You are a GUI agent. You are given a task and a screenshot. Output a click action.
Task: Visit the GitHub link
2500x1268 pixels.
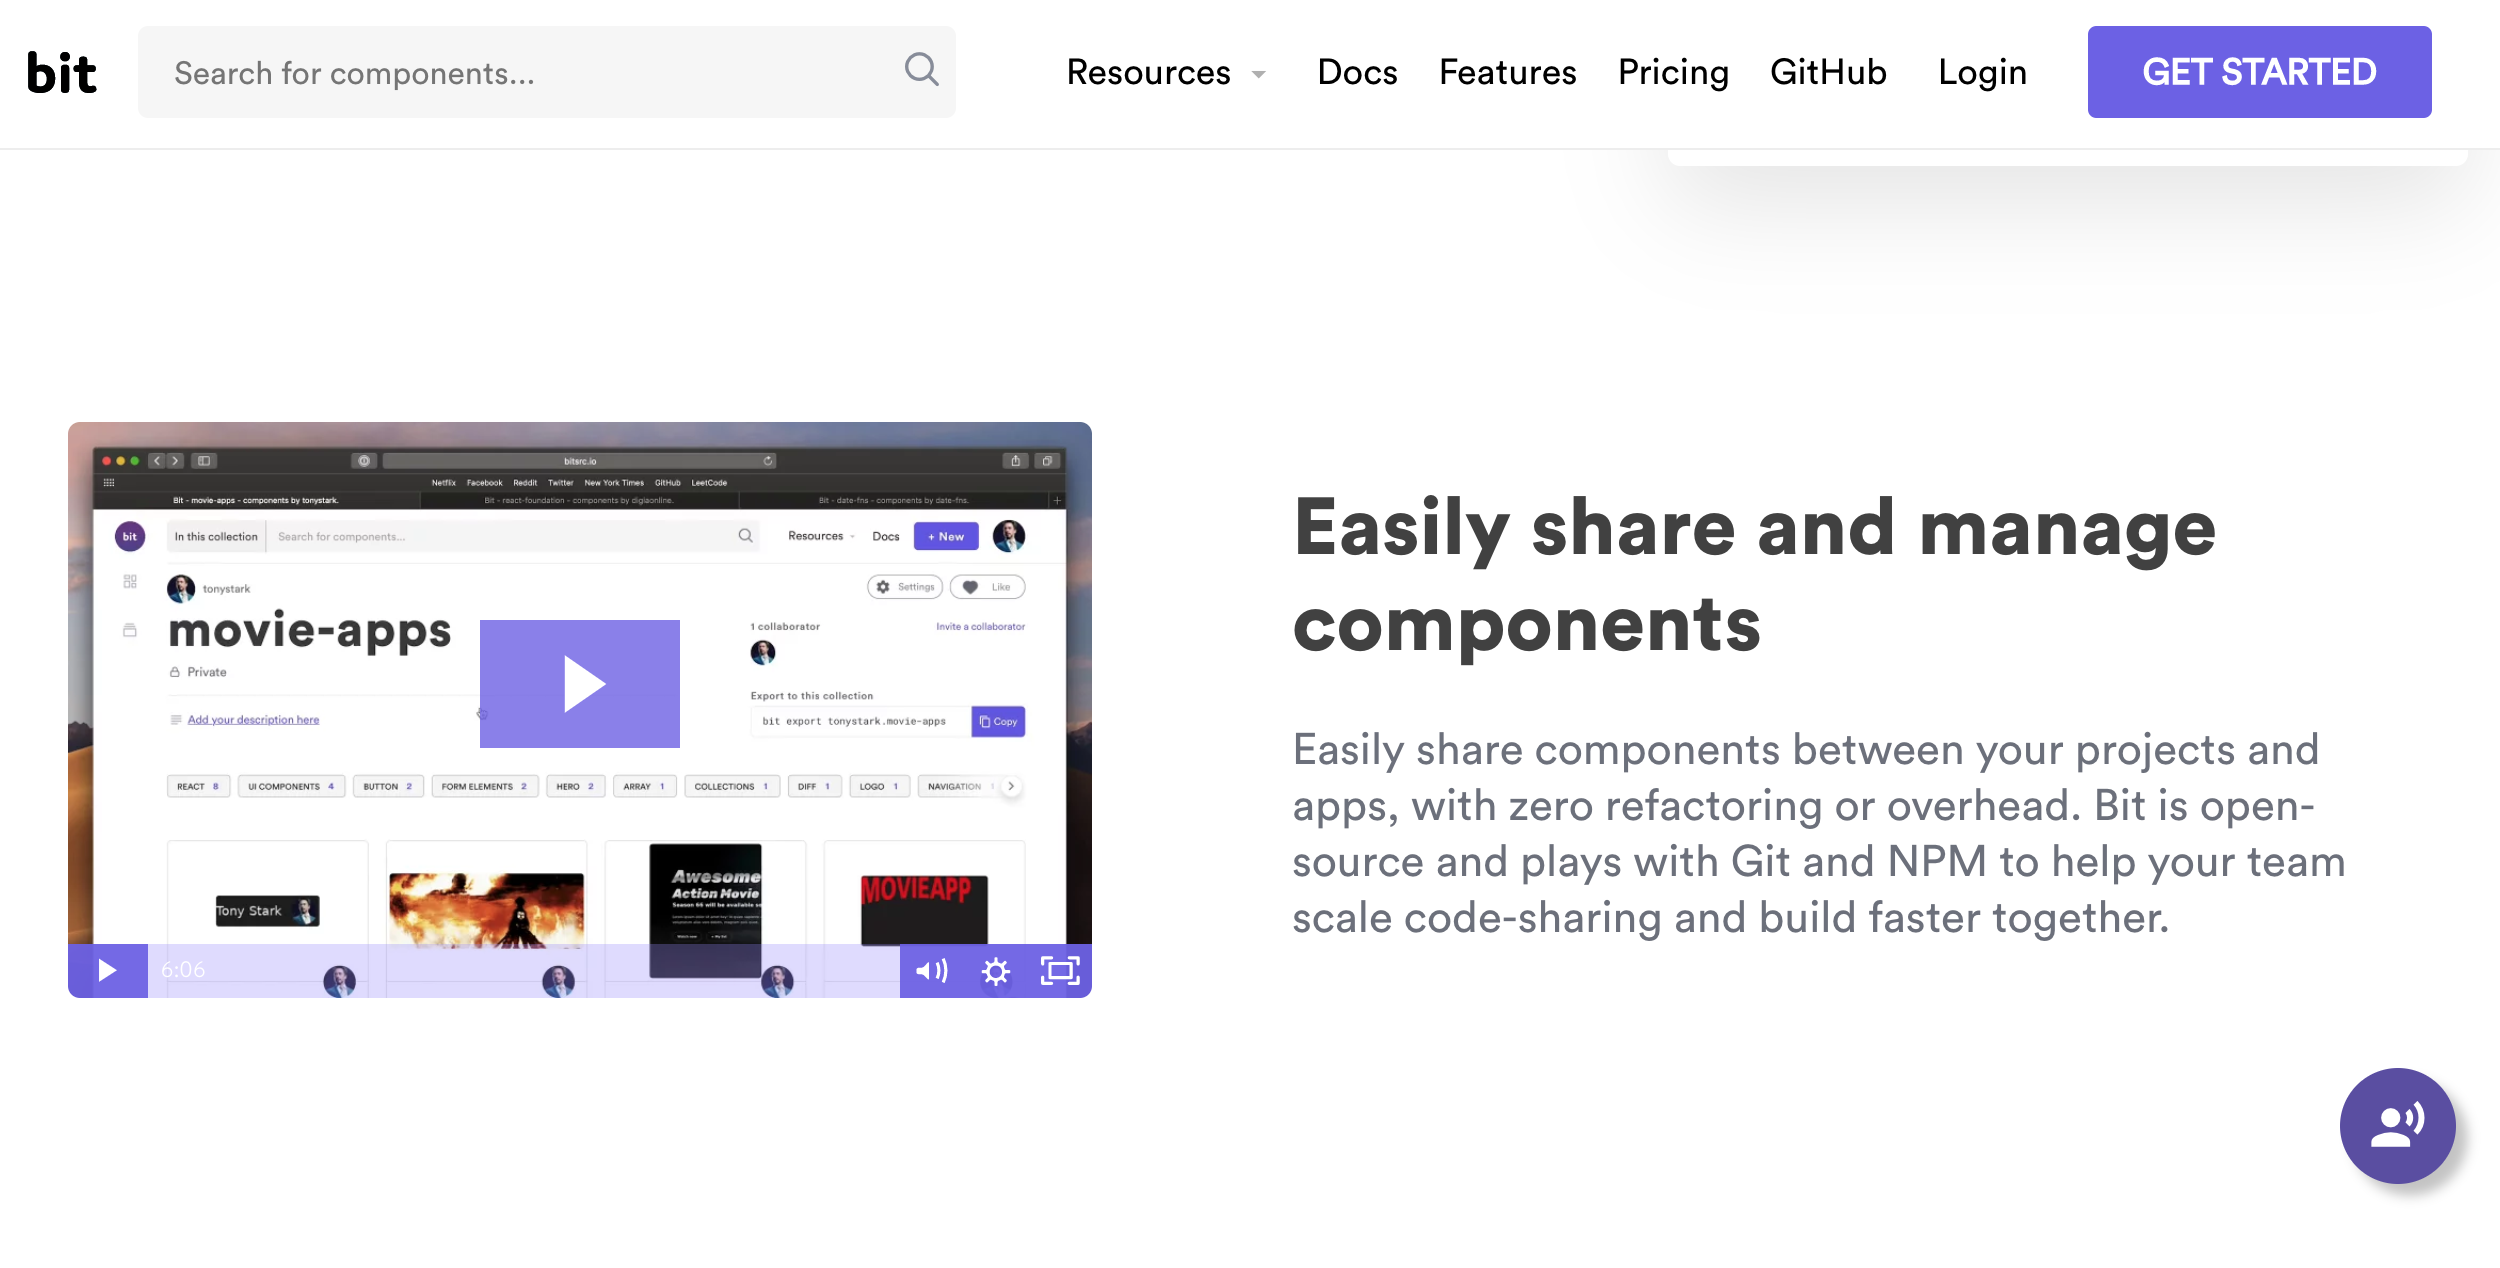point(1828,73)
